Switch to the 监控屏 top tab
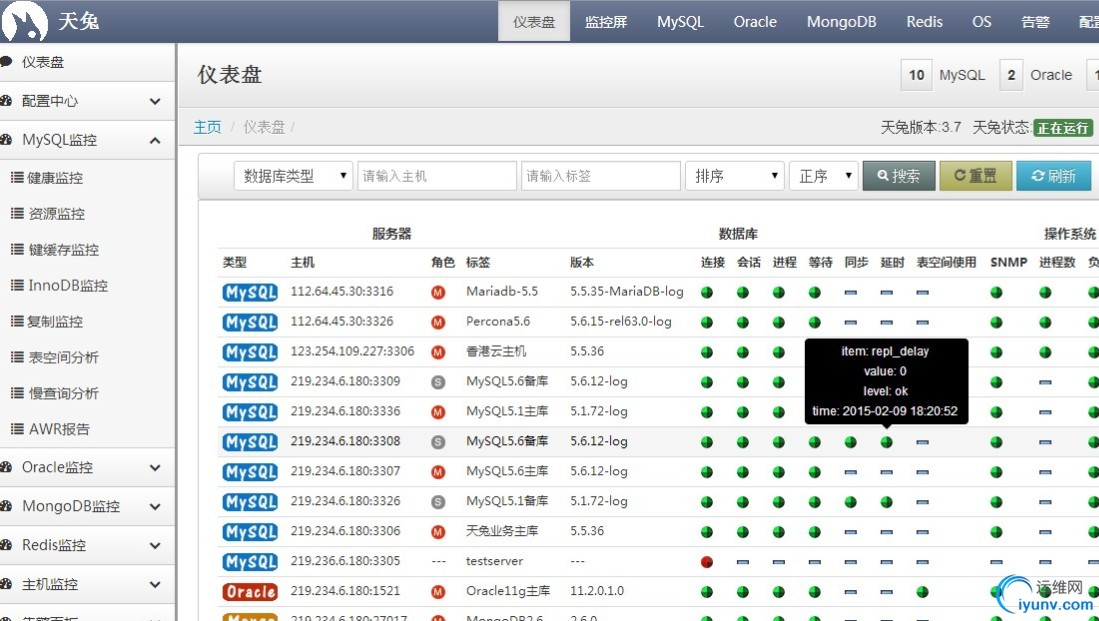Image resolution: width=1099 pixels, height=621 pixels. click(x=606, y=21)
